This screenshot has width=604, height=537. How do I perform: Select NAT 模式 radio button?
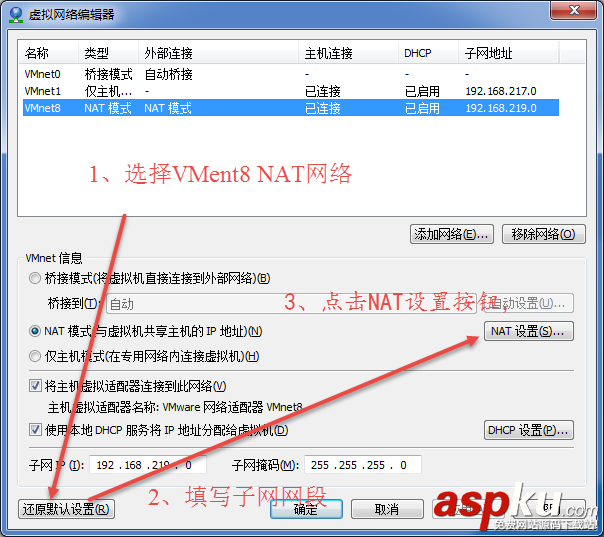pos(35,331)
